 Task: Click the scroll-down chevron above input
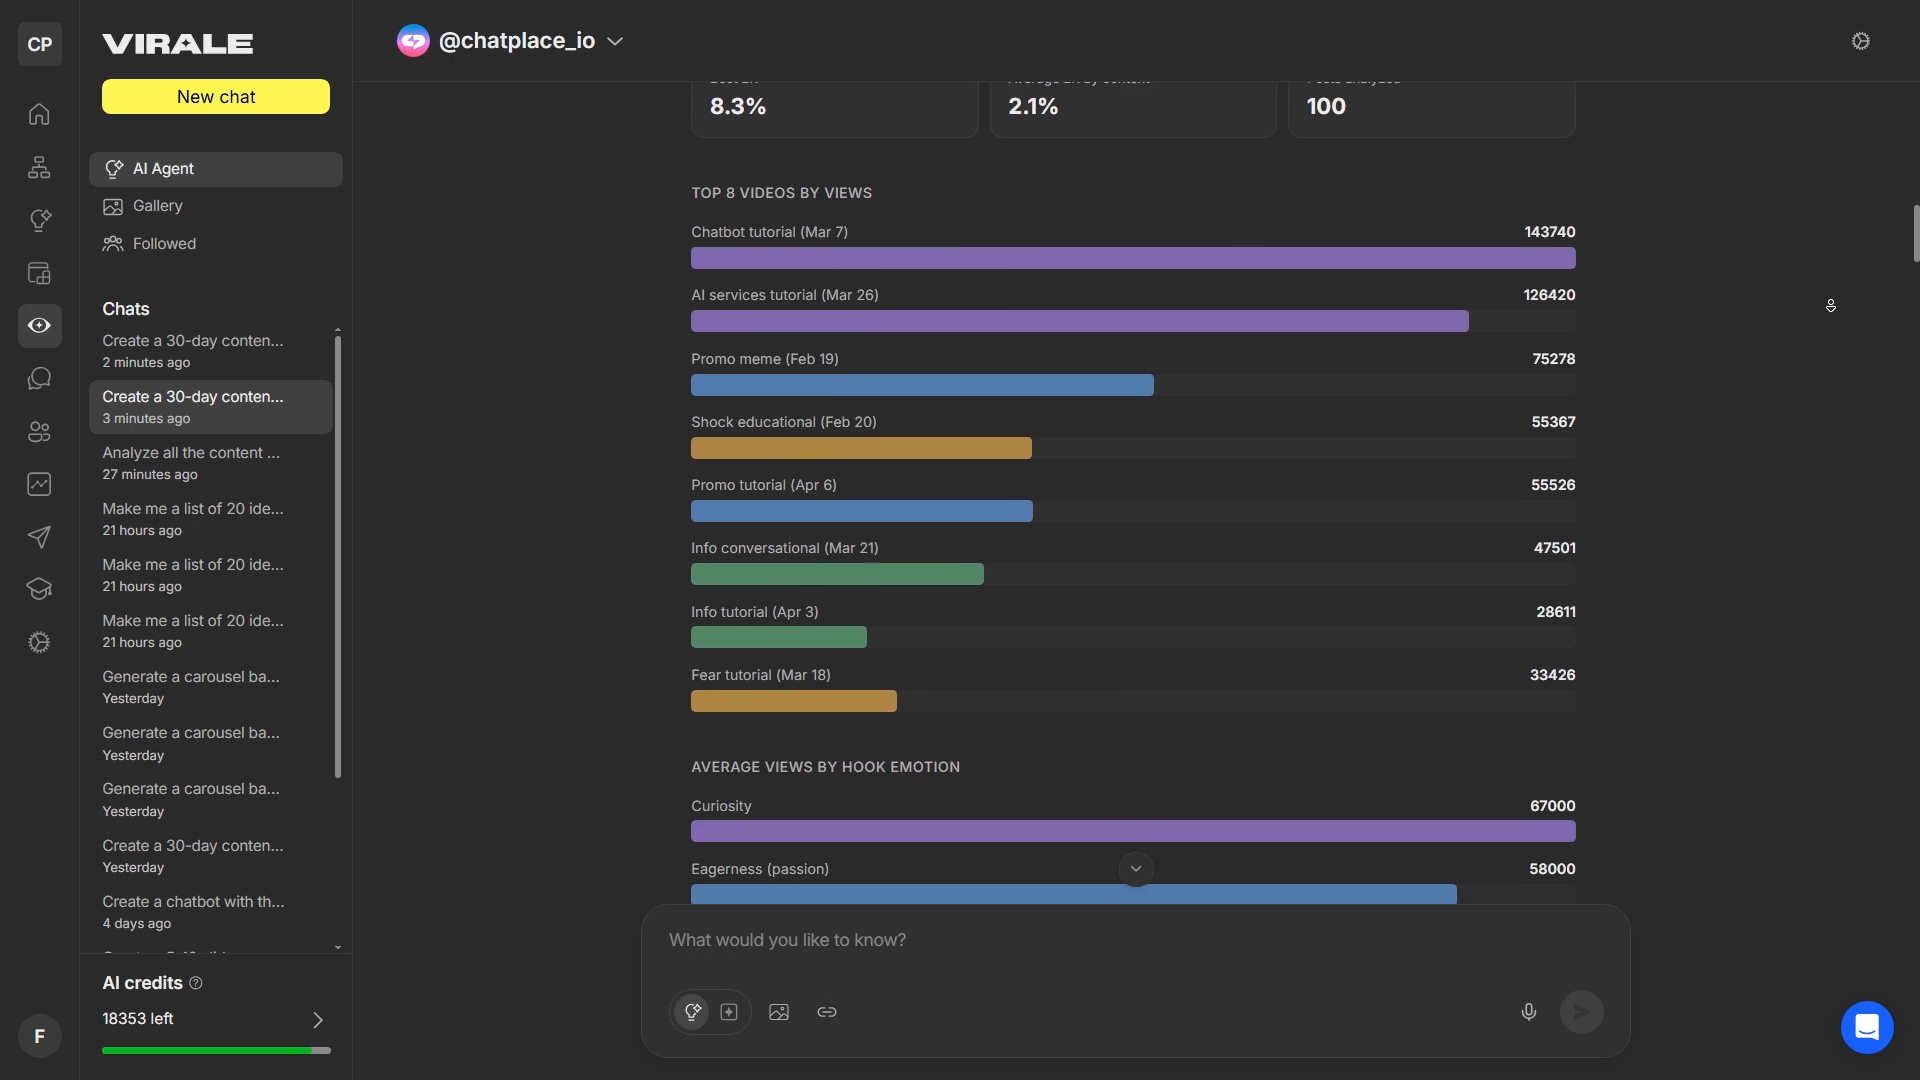point(1136,869)
